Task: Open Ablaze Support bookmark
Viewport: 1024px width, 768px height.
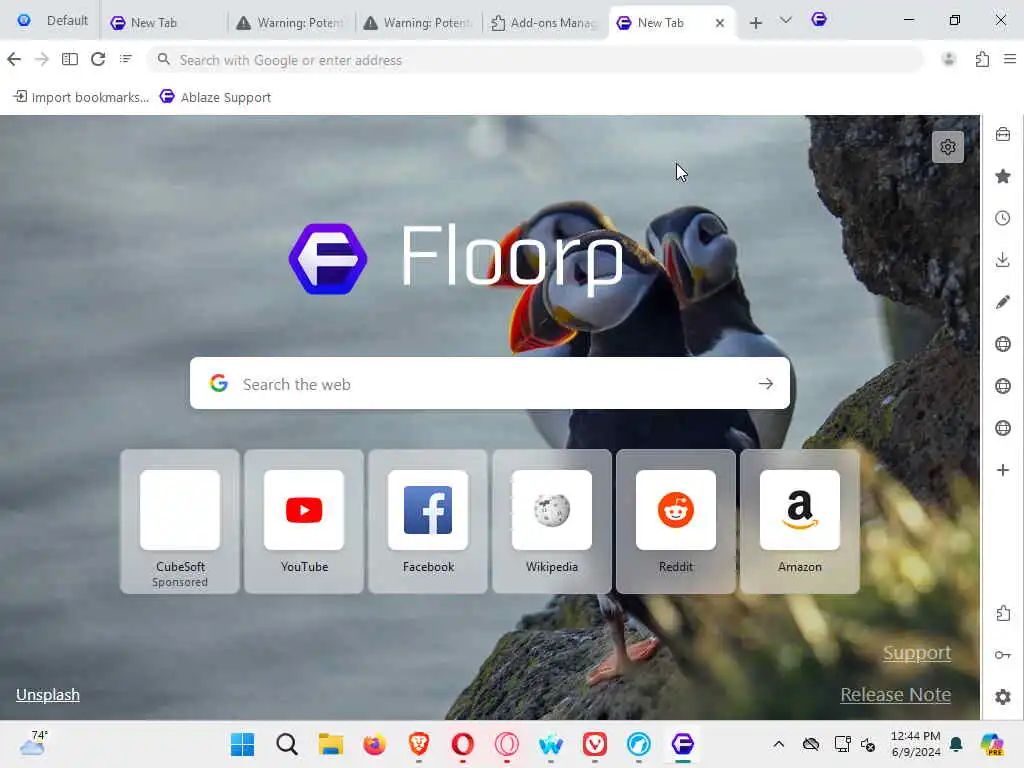Action: click(216, 97)
